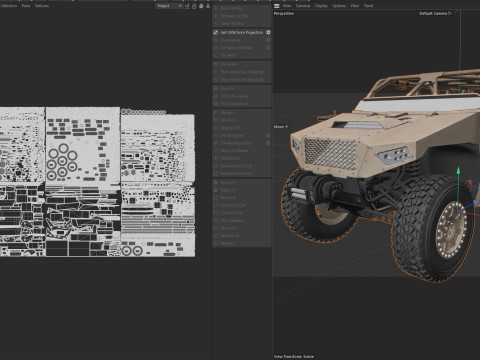Viewport: 480px width, 360px height.
Task: Open UV Unwrap options gear
Action: coord(268,40)
